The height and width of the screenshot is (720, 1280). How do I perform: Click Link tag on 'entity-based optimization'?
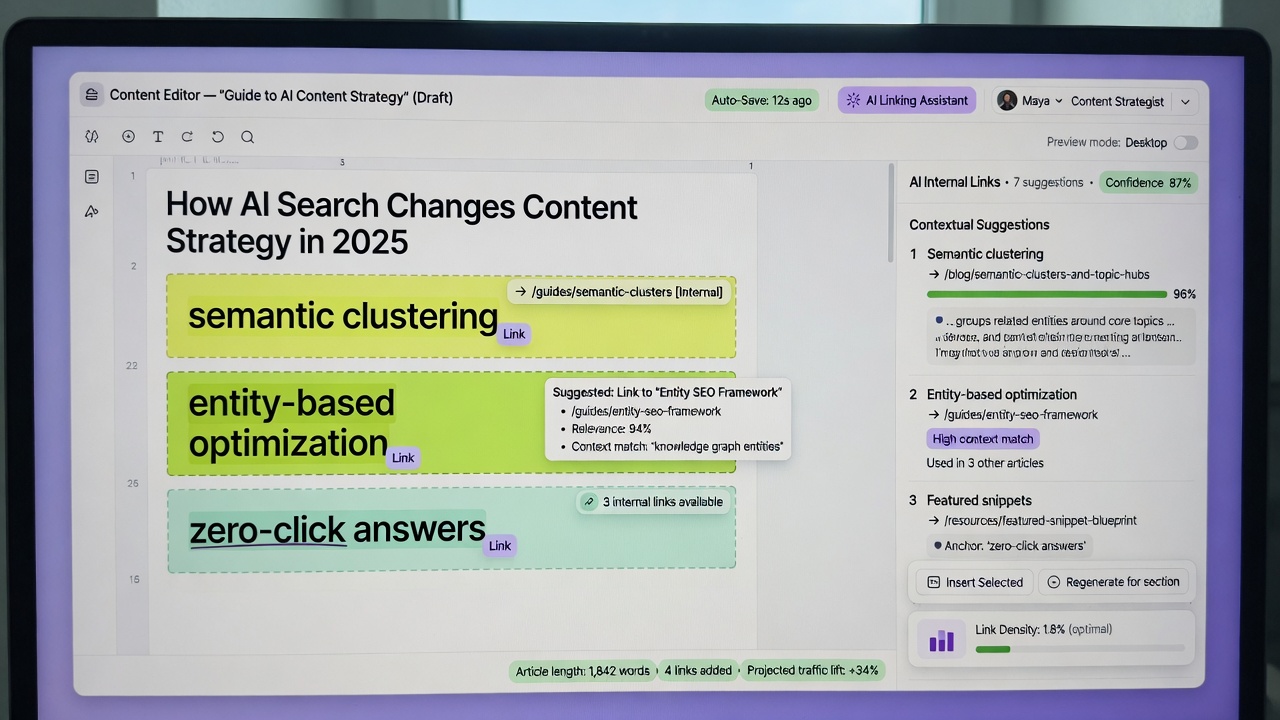coord(403,457)
